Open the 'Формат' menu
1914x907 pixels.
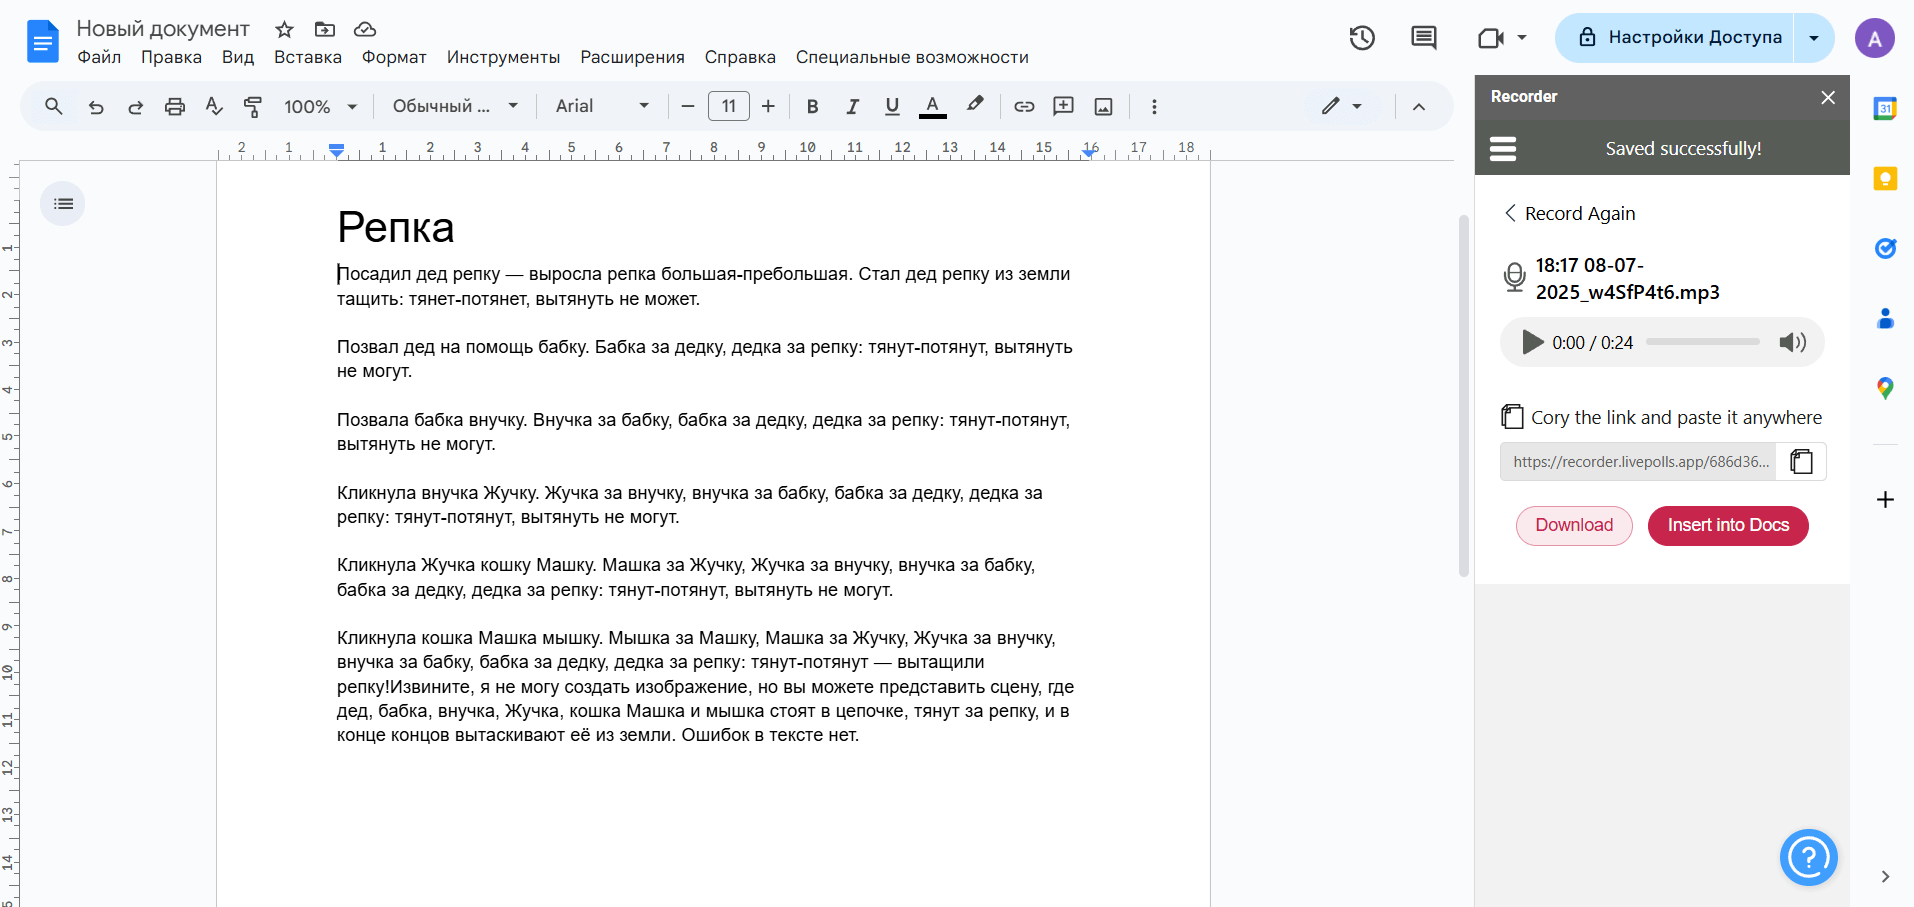click(x=394, y=57)
